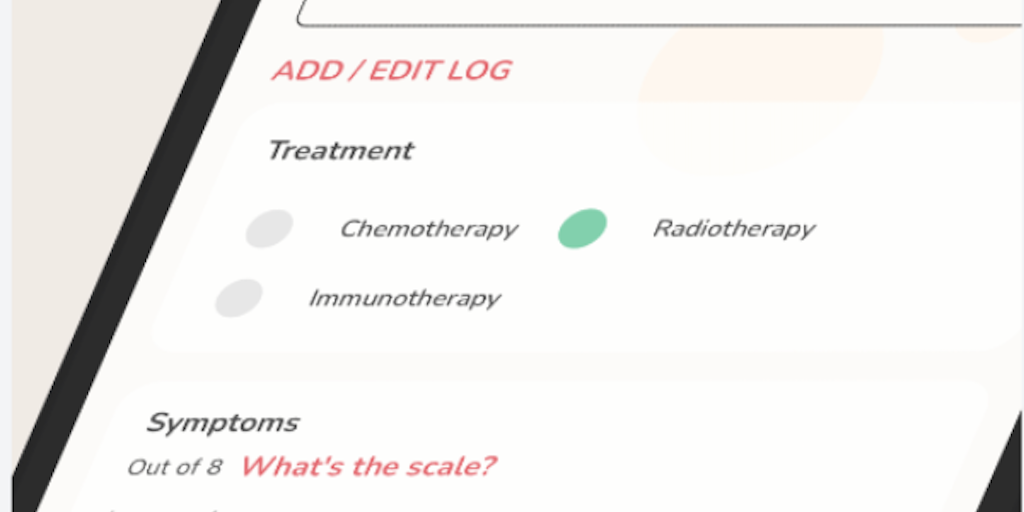Select the Chemotherapy treatment toggle
This screenshot has height=512, width=1024.
click(270, 228)
